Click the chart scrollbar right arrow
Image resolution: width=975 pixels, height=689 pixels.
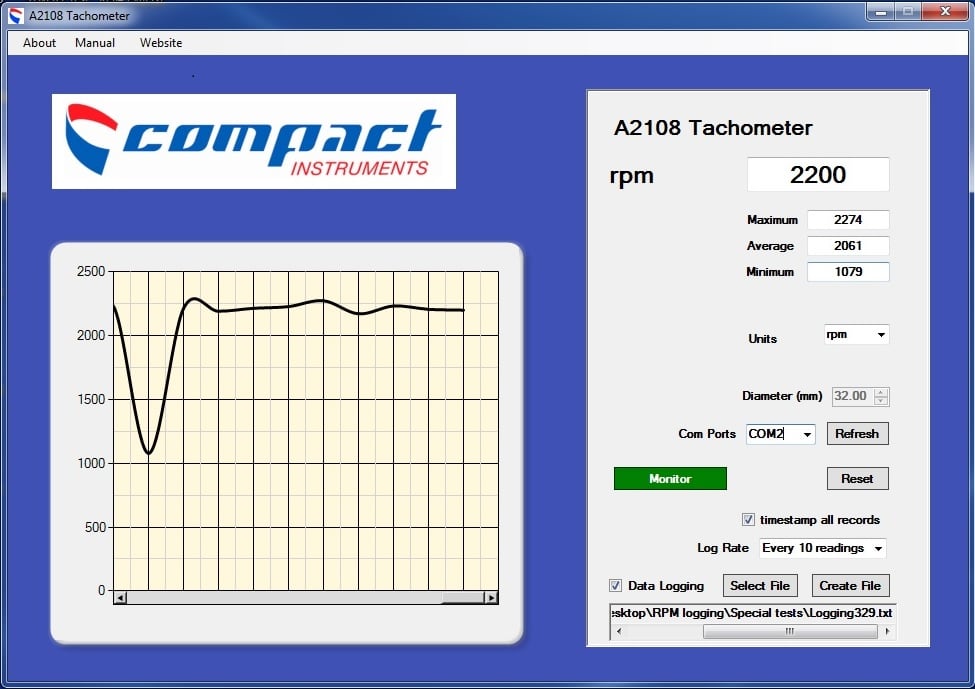coord(491,598)
